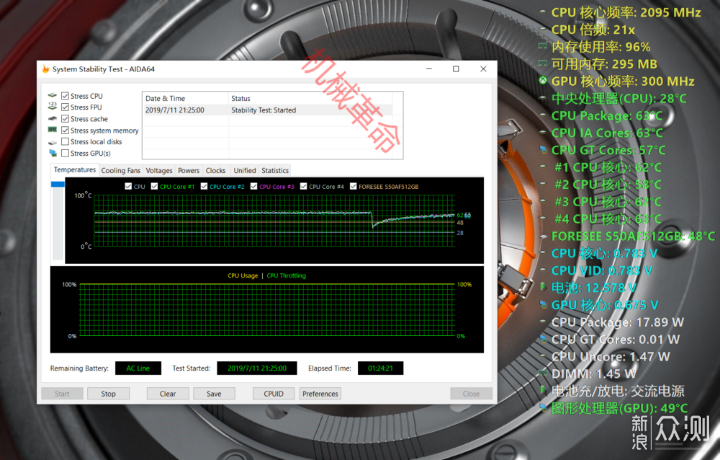Switch to the Powers tab
The image size is (720, 460).
(189, 170)
